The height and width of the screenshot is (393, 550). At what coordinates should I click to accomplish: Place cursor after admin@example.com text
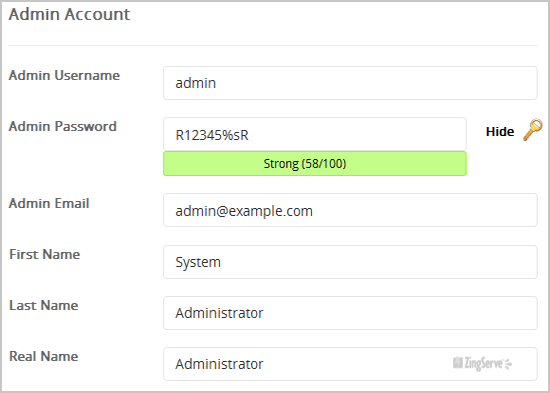pyautogui.click(x=314, y=211)
